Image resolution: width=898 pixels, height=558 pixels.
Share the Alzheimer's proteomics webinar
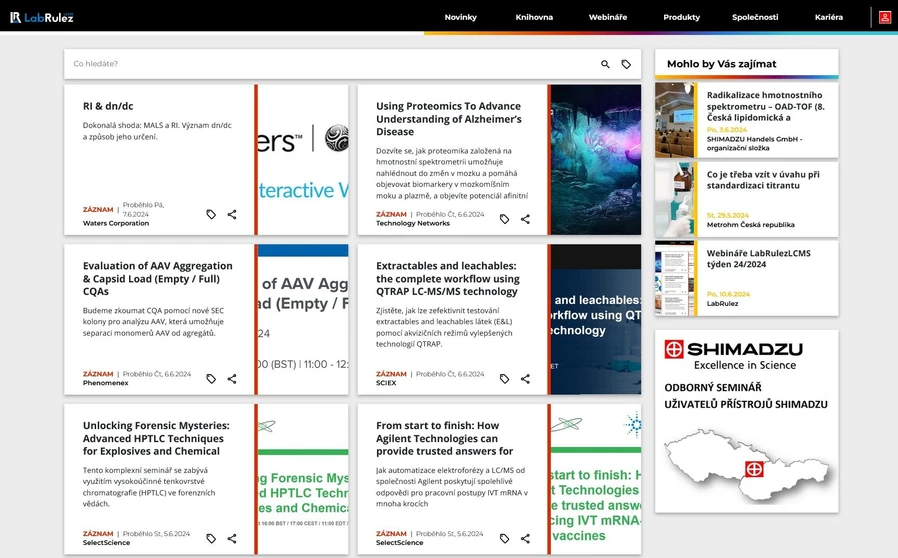(525, 219)
